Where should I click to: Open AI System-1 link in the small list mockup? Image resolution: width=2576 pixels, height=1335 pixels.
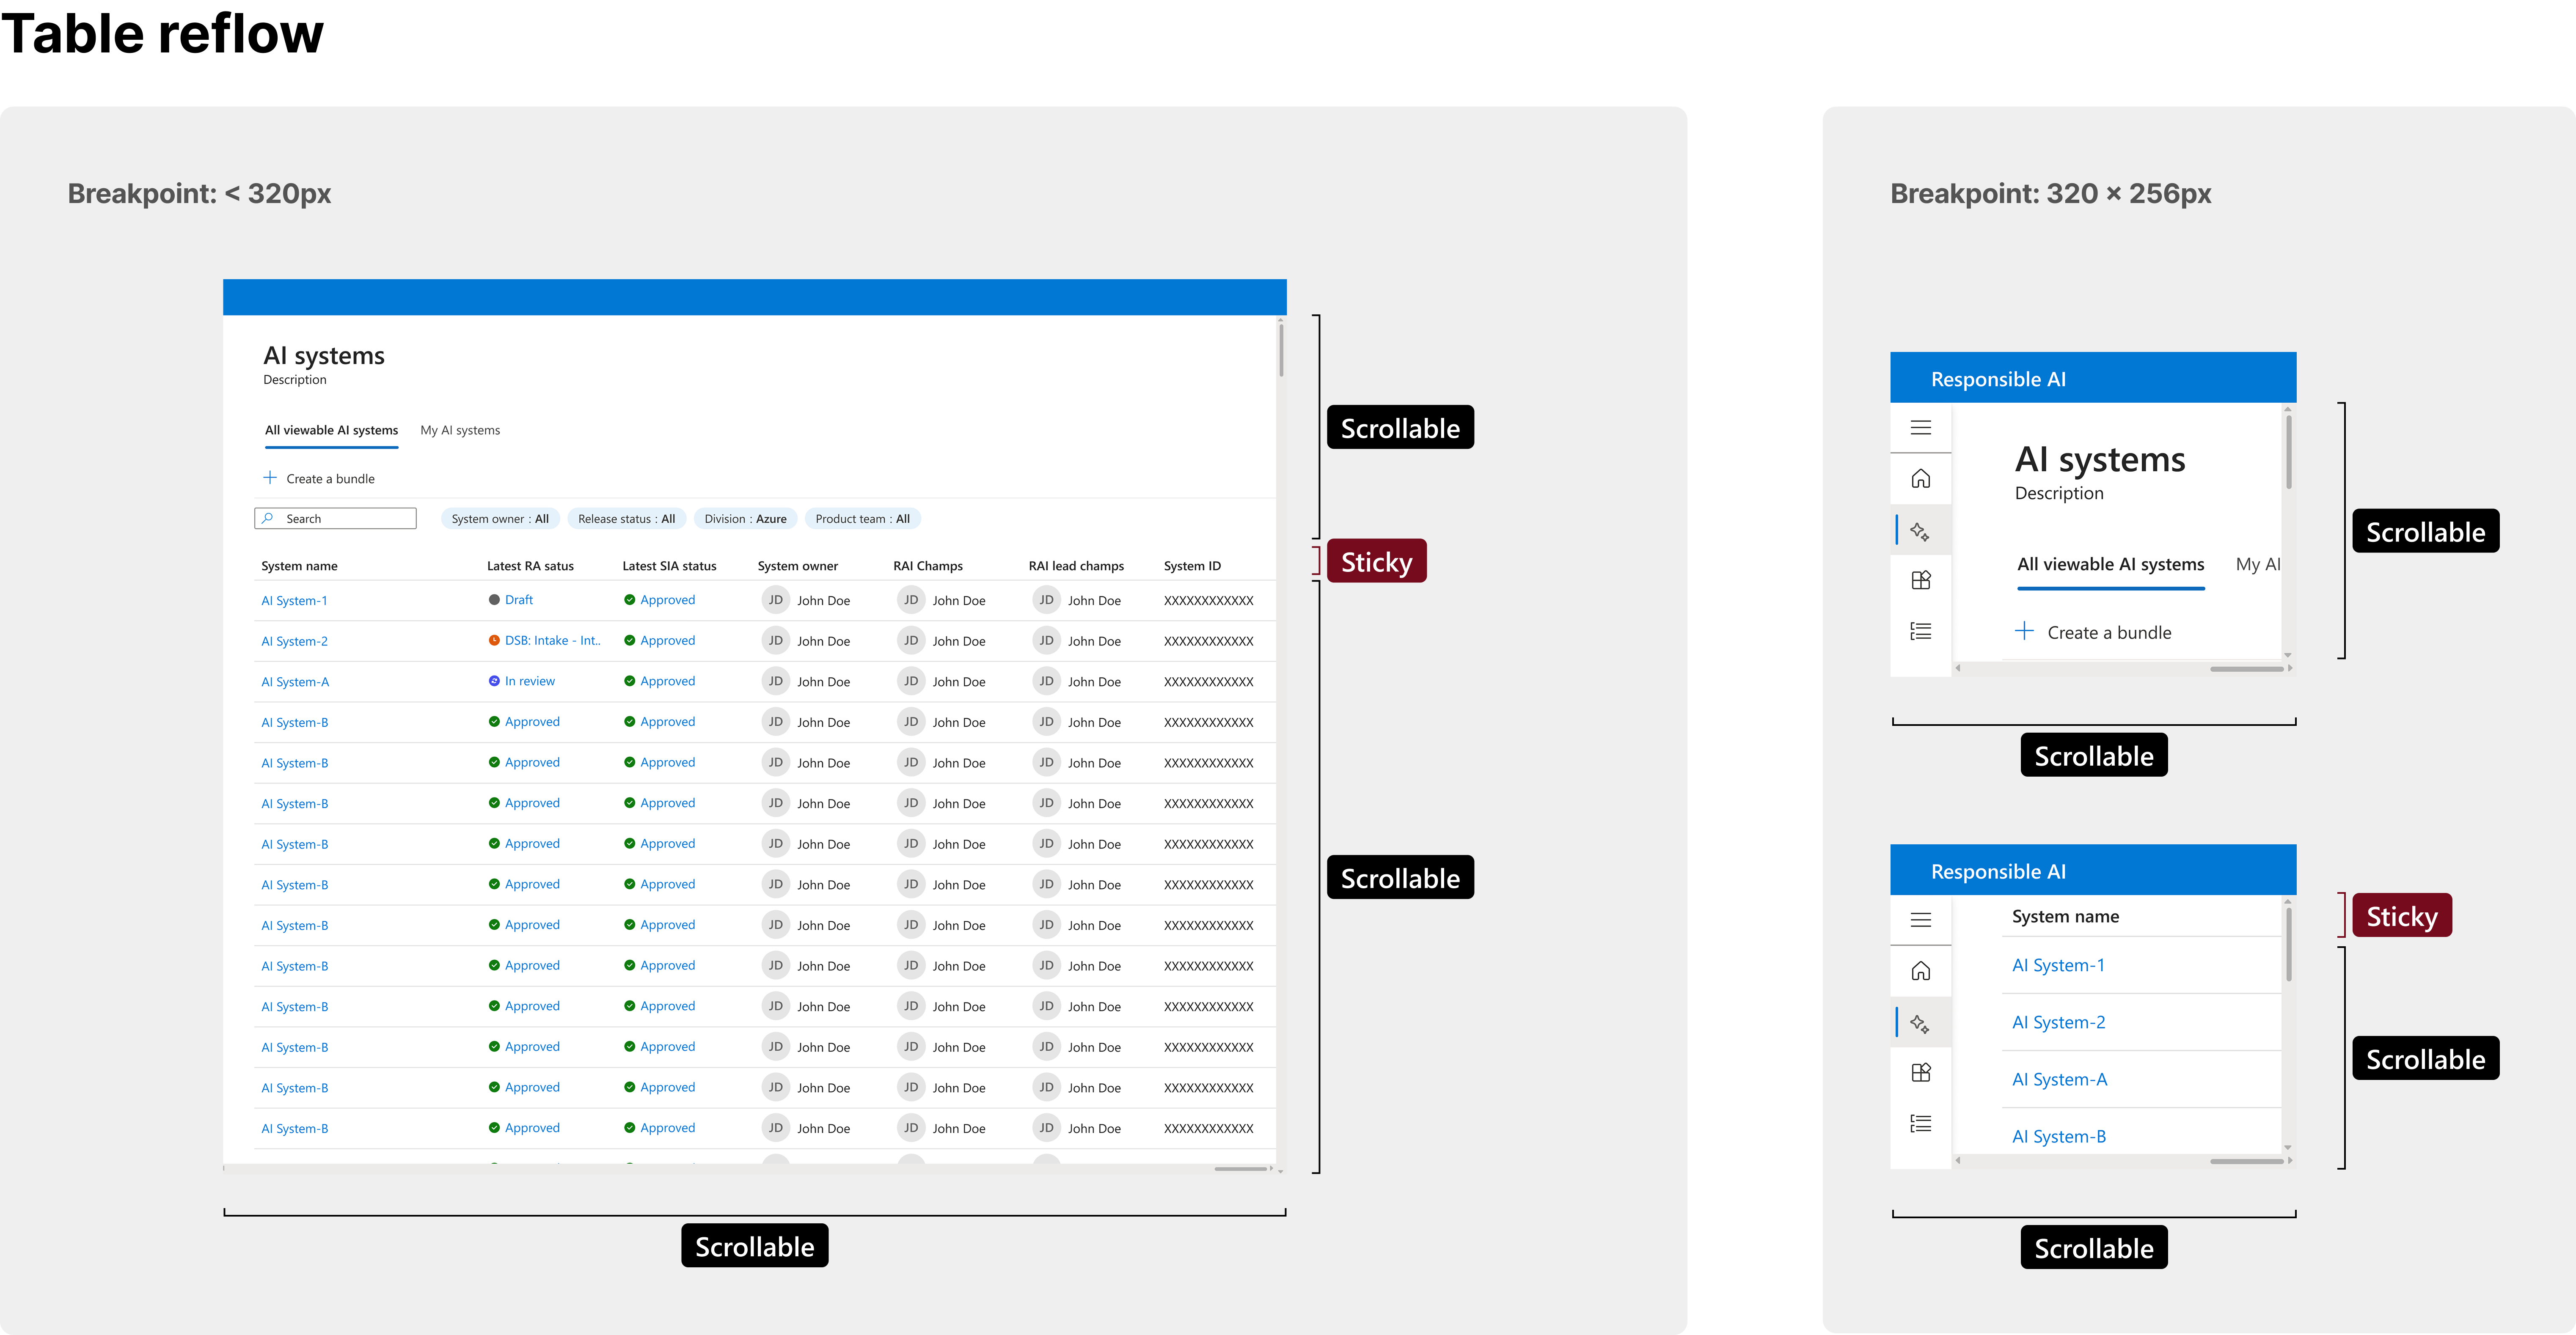(2058, 965)
